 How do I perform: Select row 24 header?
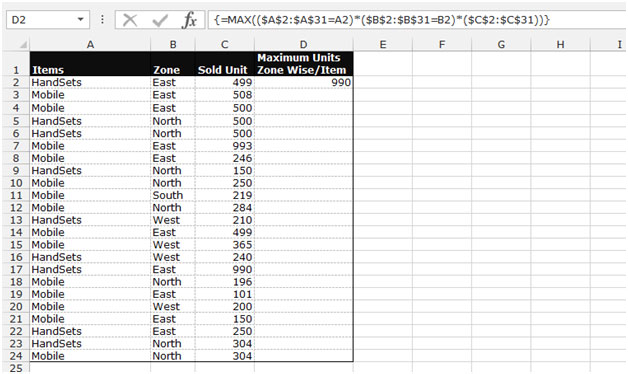coord(16,356)
